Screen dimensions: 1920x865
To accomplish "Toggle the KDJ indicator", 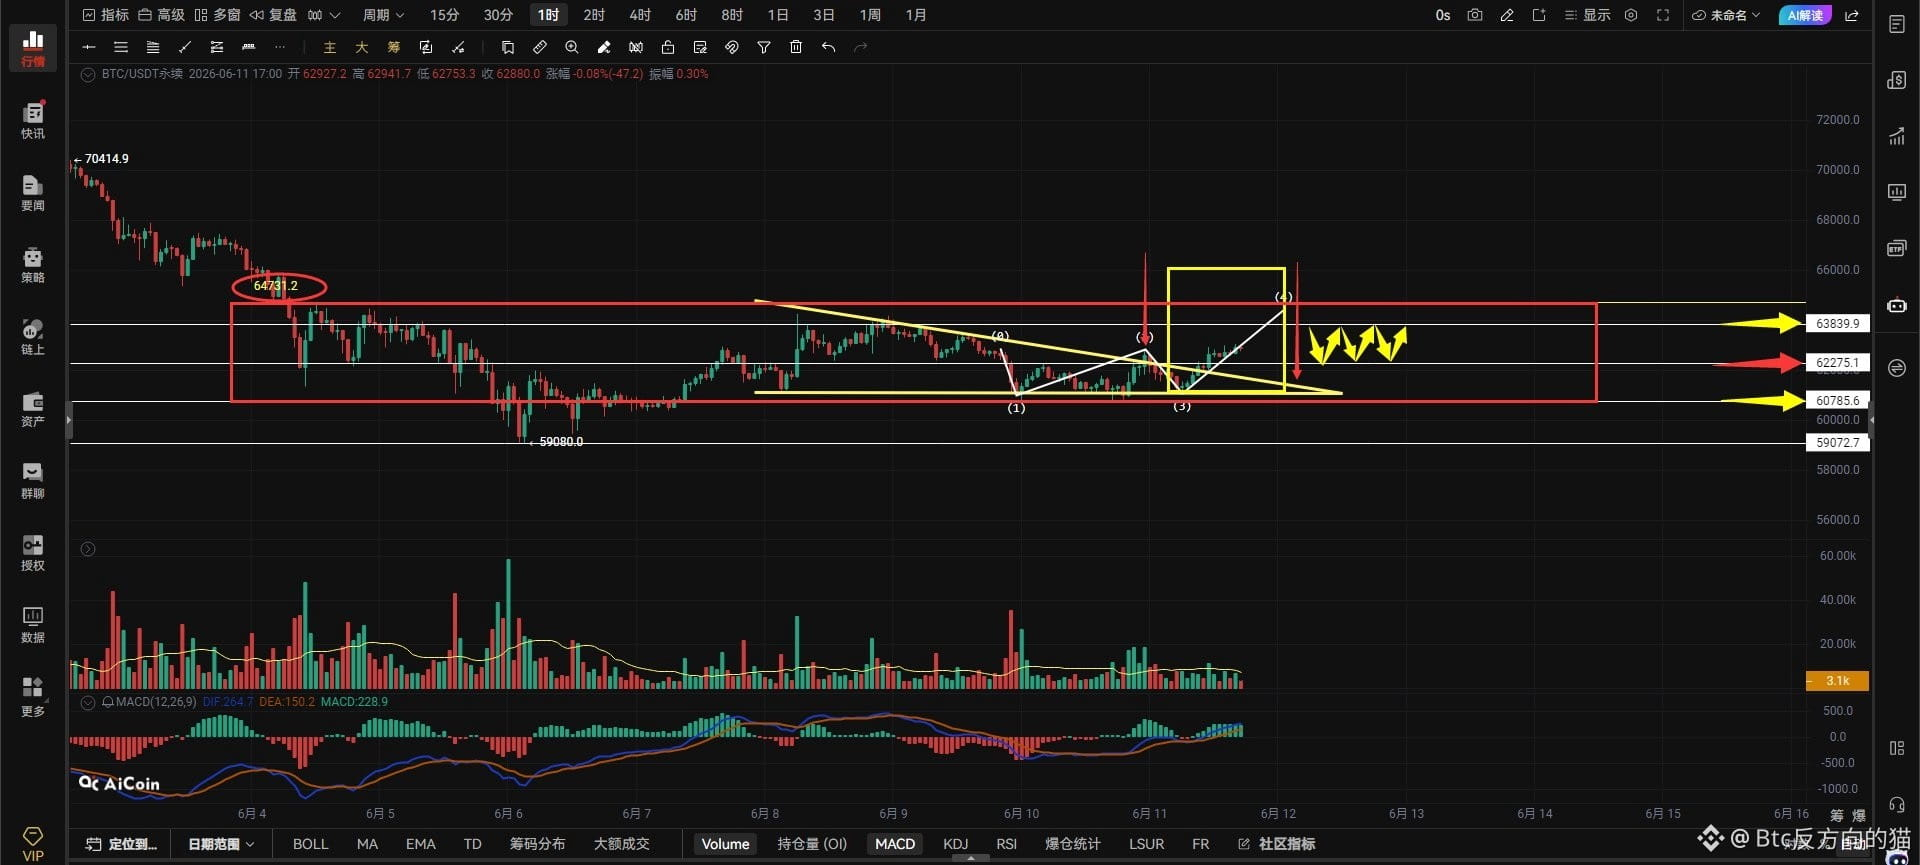I will [x=956, y=844].
